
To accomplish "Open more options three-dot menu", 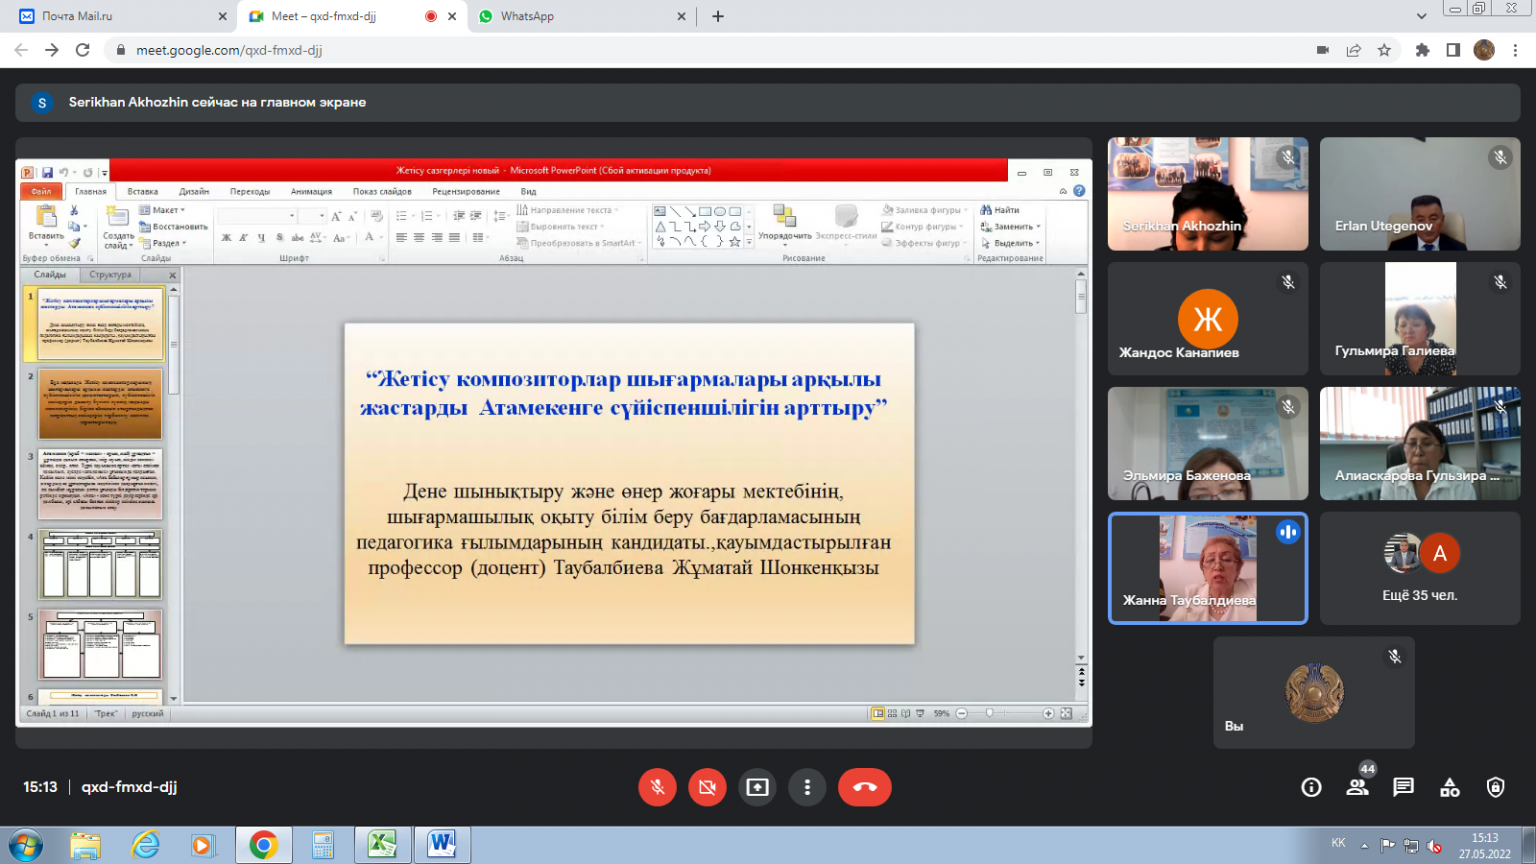I will (x=807, y=787).
